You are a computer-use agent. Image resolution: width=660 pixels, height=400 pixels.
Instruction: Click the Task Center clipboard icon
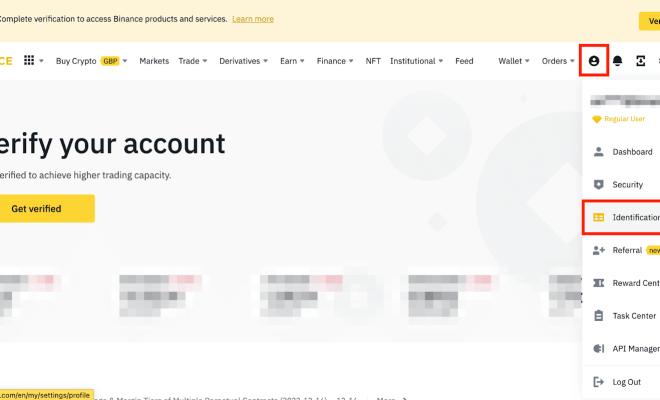pos(598,315)
